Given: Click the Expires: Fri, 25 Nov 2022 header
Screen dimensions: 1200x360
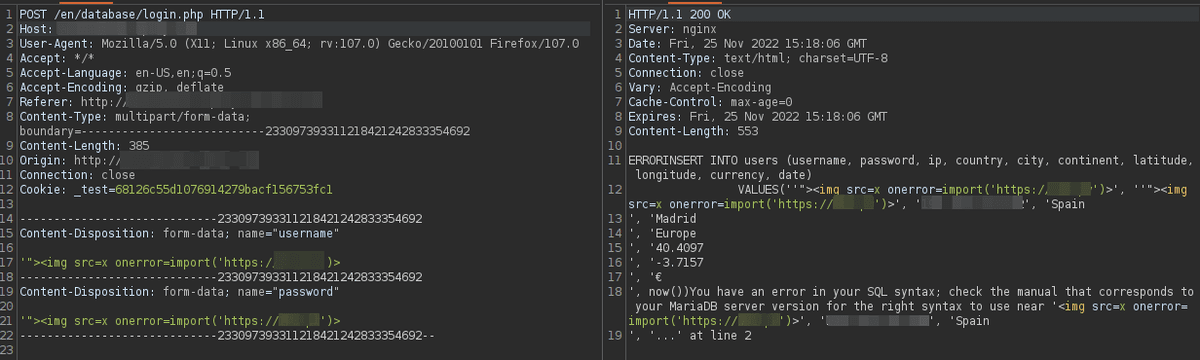Looking at the screenshot, I should [758, 117].
